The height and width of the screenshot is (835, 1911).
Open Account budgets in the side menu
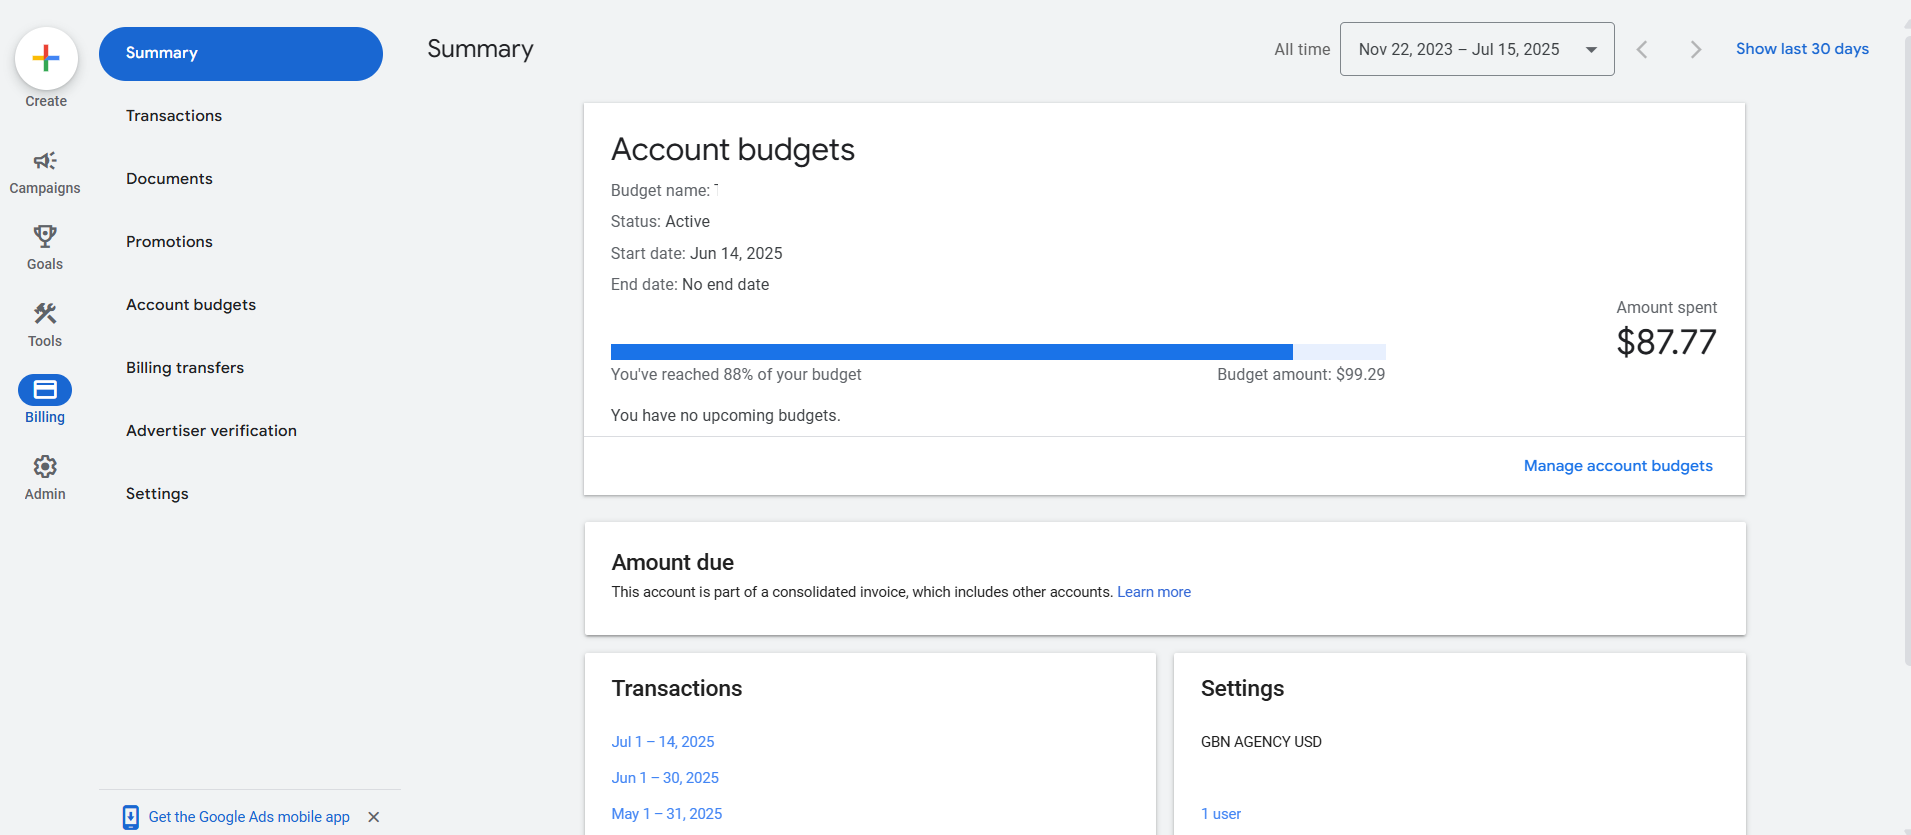(x=191, y=305)
